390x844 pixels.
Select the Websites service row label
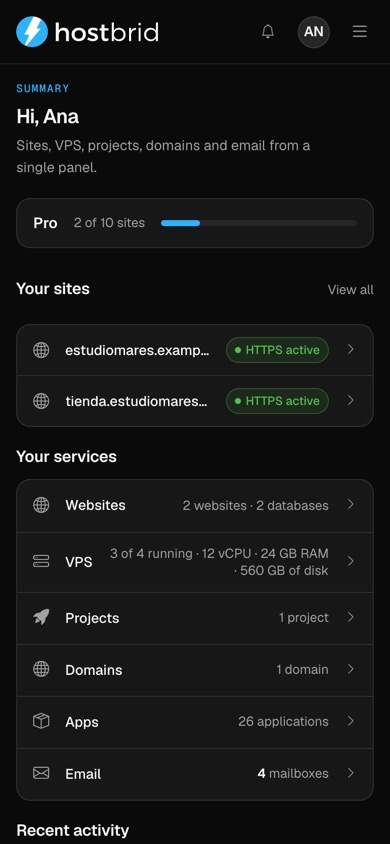[x=95, y=505]
